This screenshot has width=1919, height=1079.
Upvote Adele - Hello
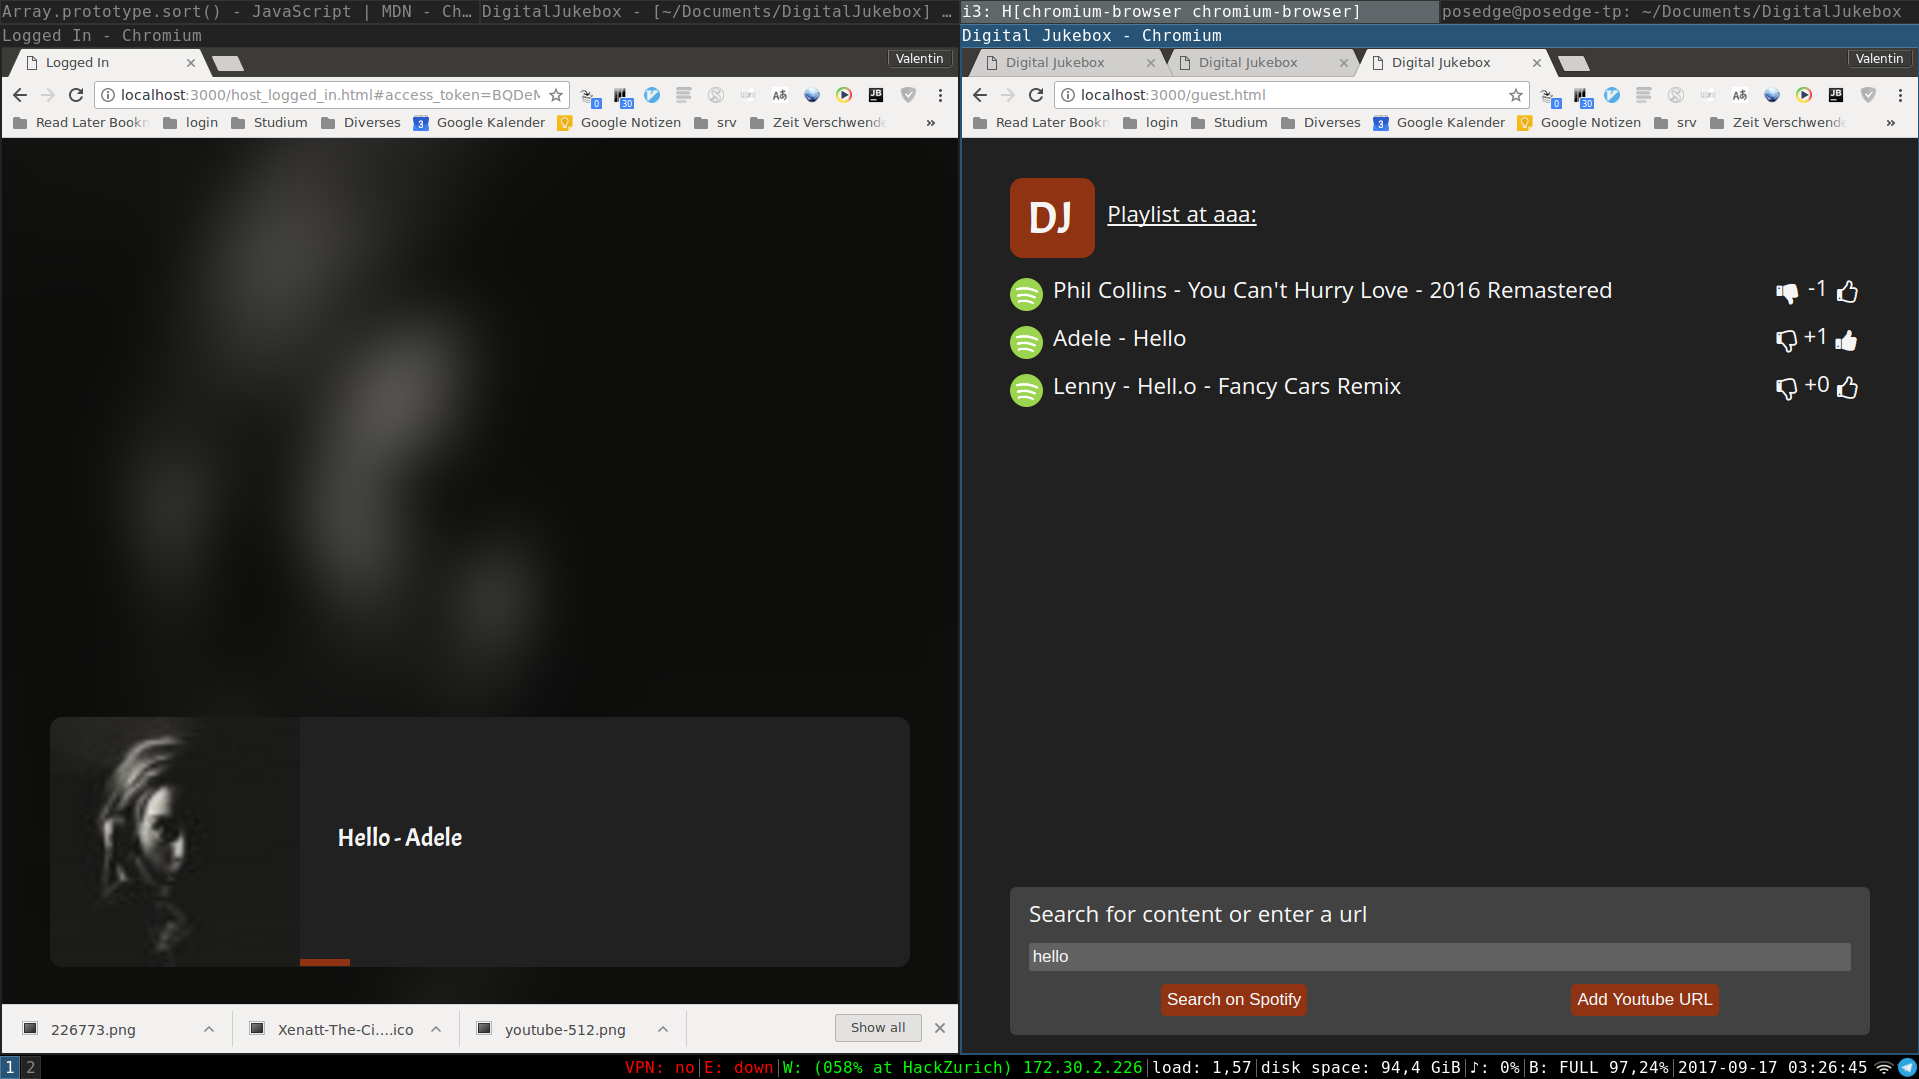click(1847, 340)
